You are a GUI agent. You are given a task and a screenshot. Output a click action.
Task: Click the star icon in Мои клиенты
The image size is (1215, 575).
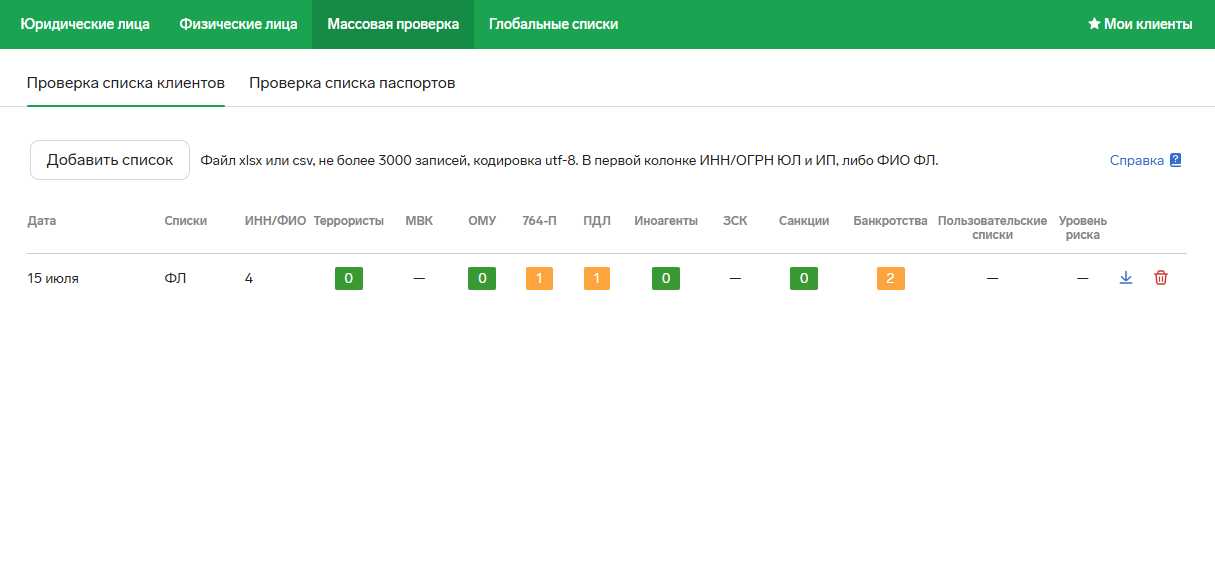[1094, 24]
